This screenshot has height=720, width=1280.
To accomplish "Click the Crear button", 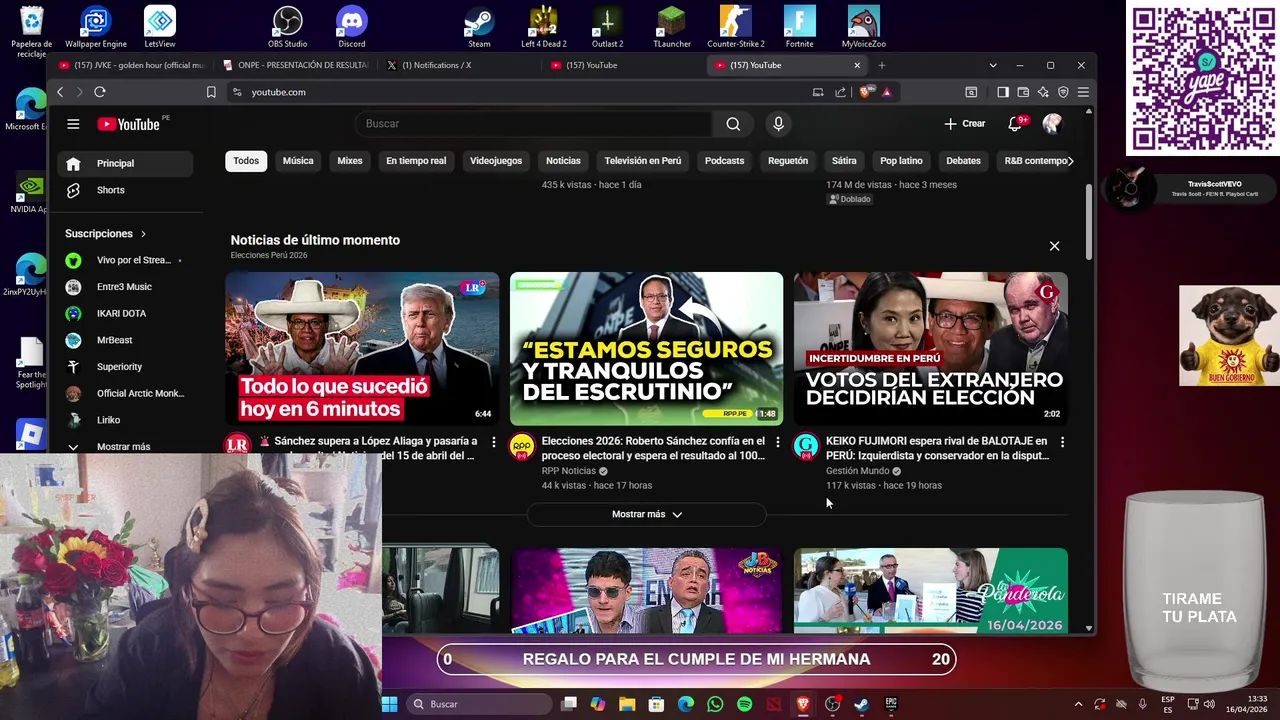I will tap(965, 124).
